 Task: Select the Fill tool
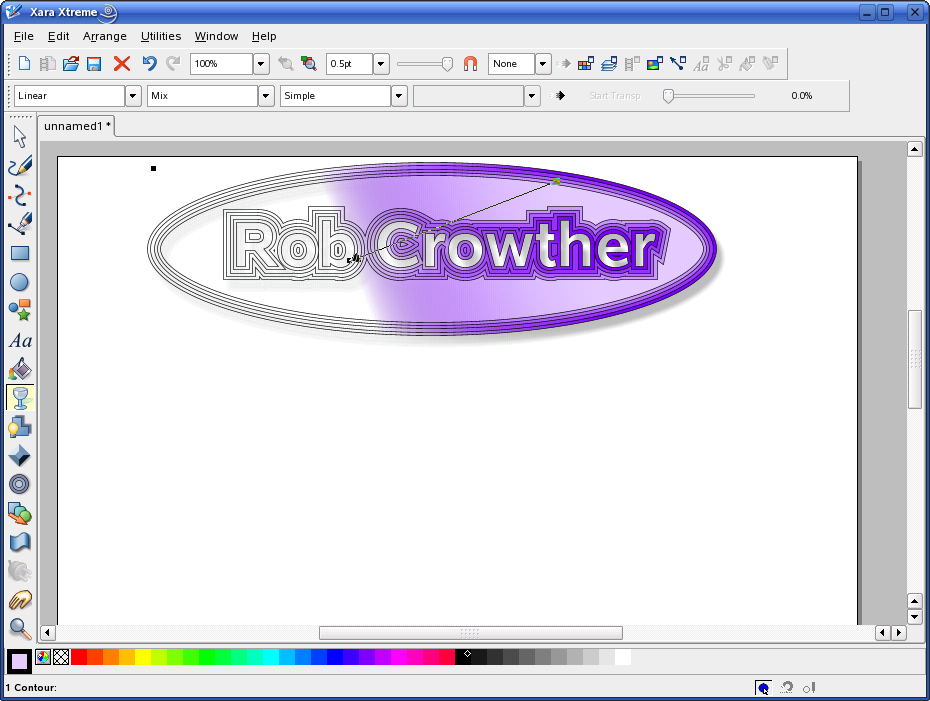click(x=20, y=370)
